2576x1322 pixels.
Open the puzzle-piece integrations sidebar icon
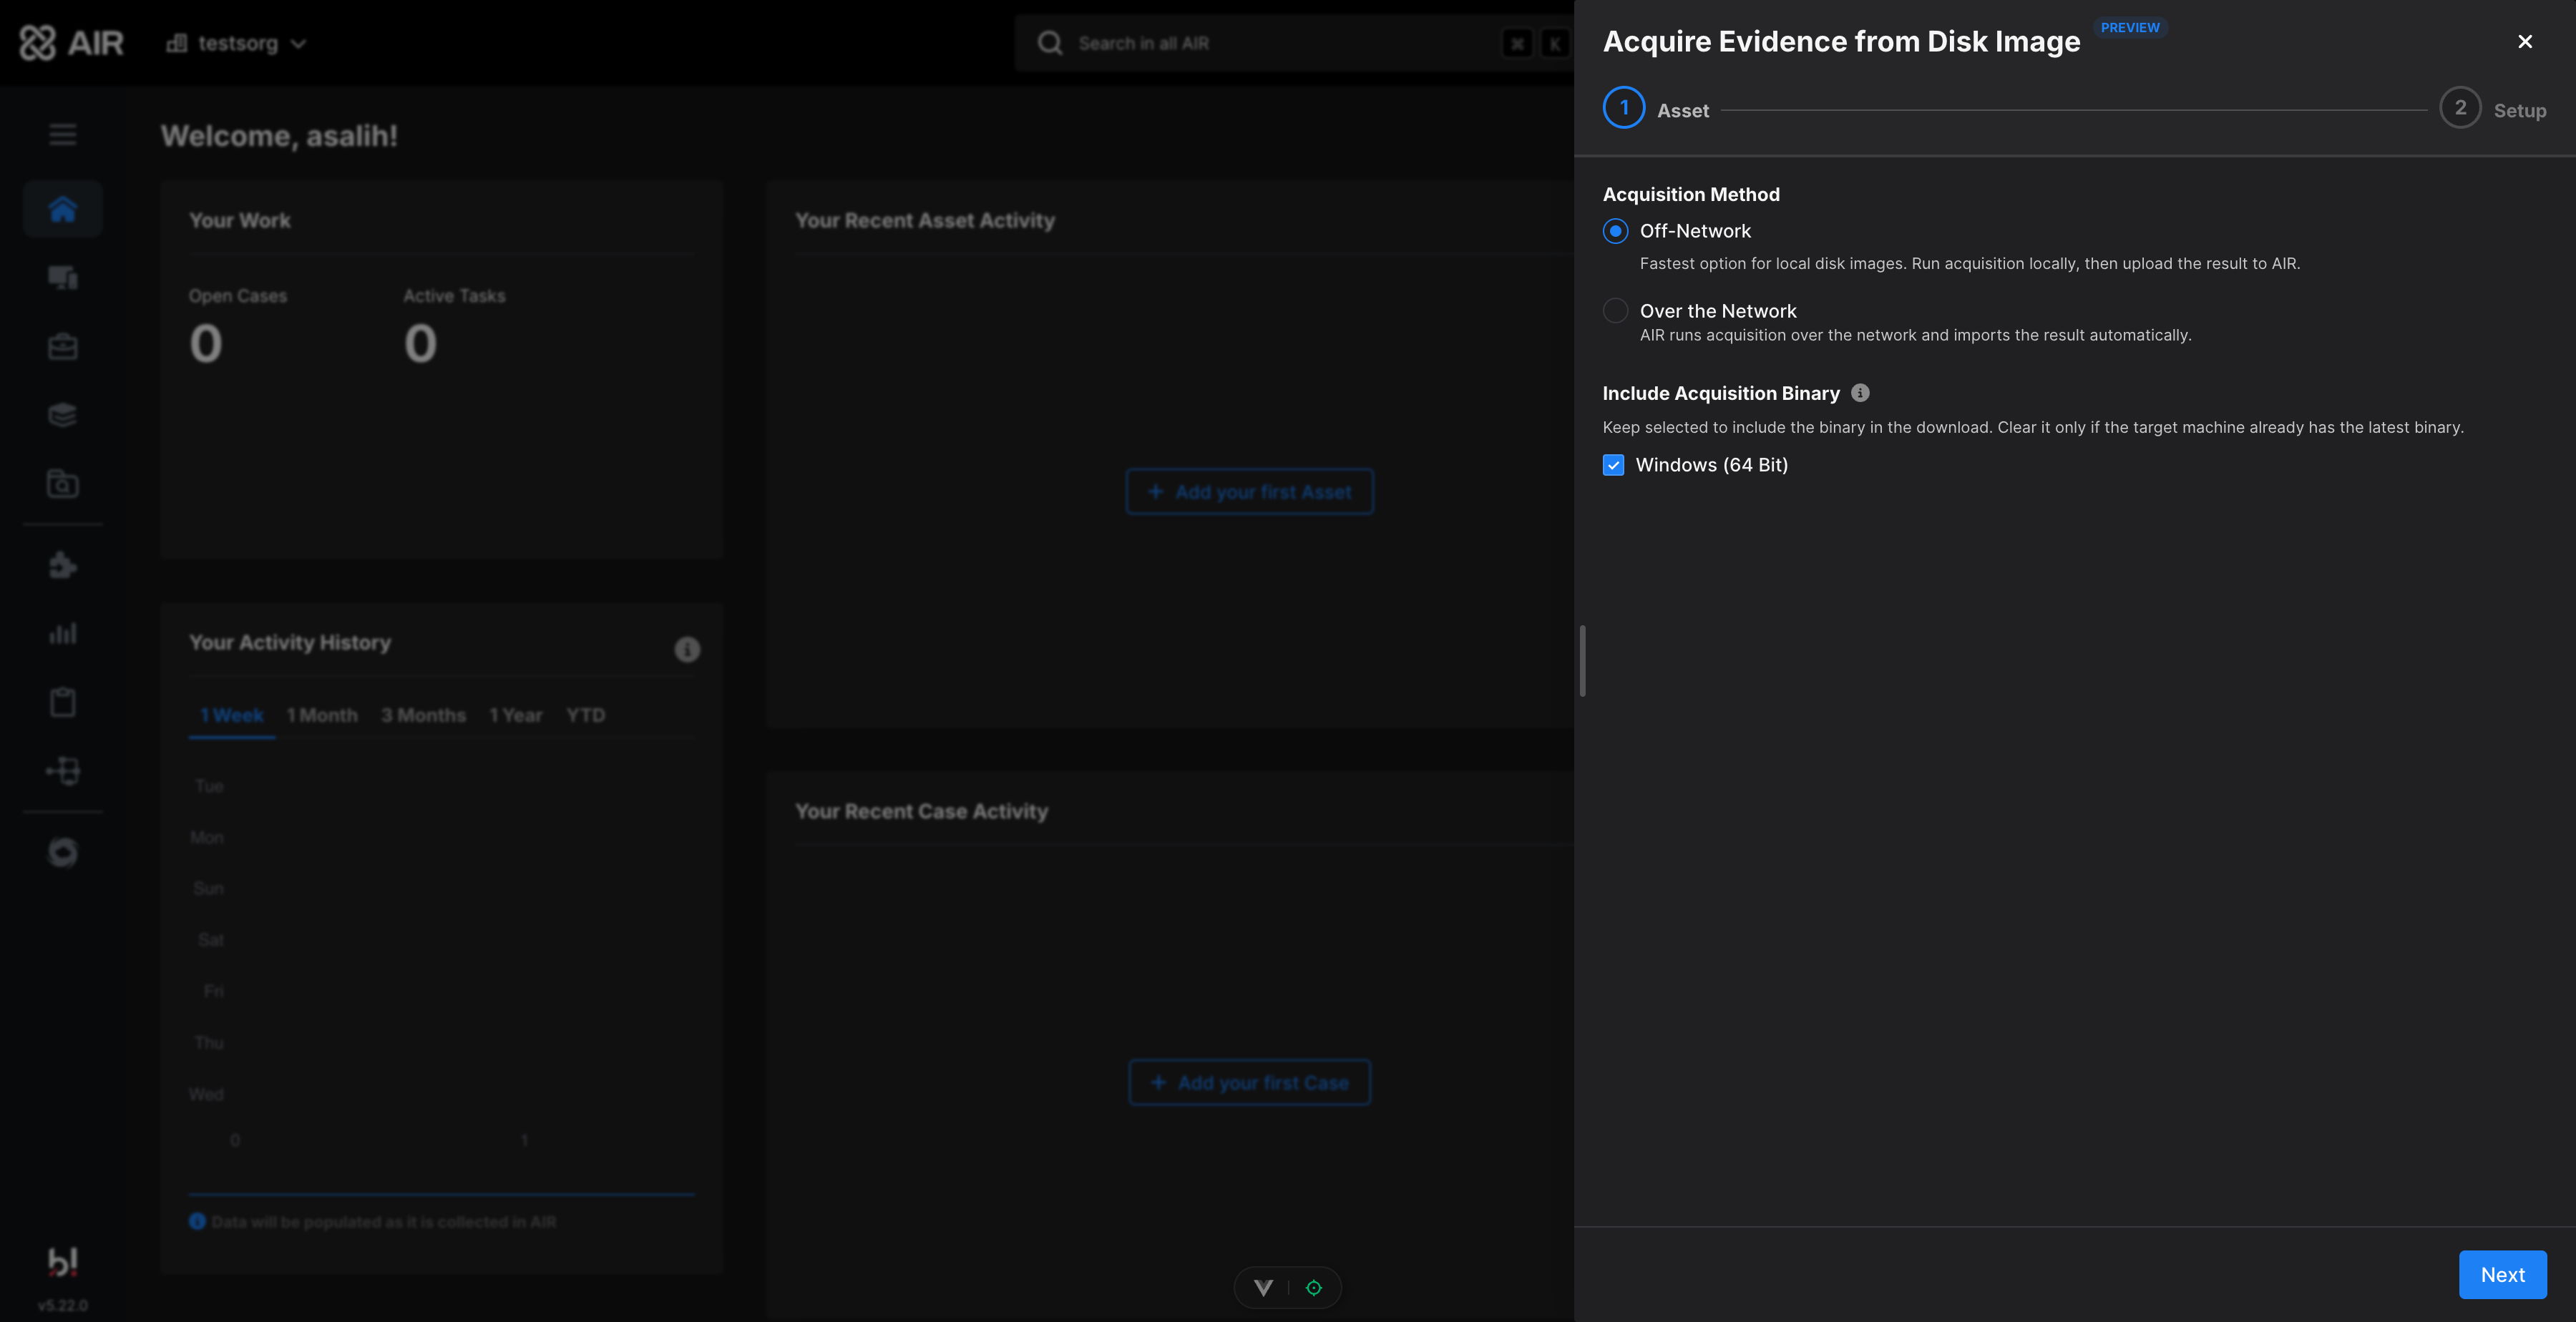(x=63, y=565)
